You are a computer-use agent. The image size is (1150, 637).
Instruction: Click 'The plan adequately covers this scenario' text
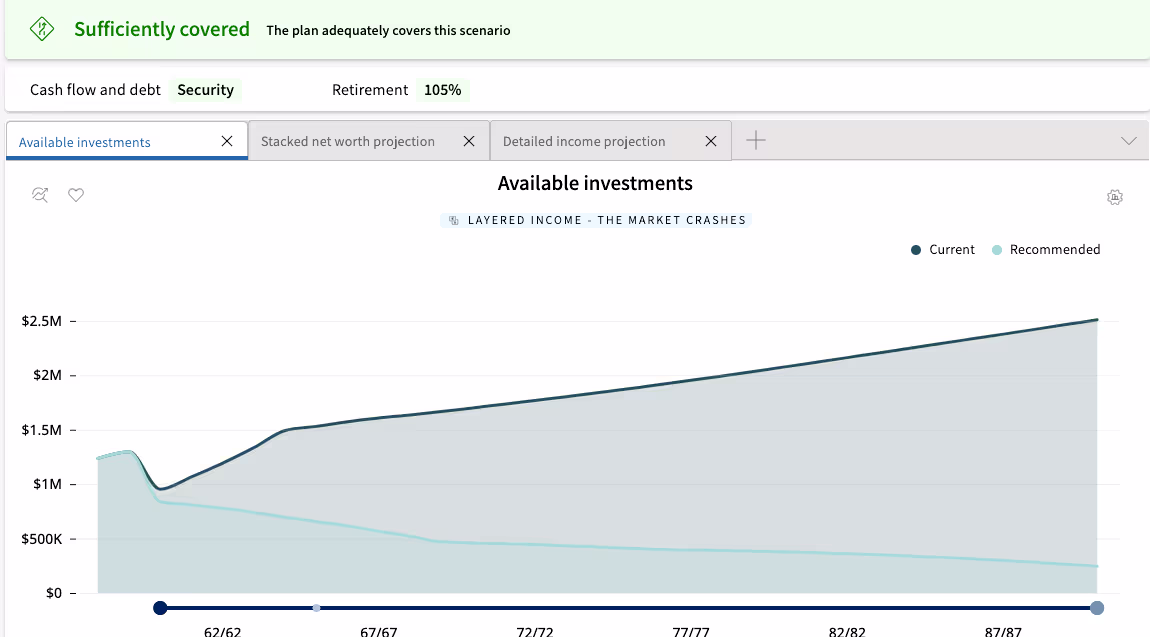coord(388,31)
